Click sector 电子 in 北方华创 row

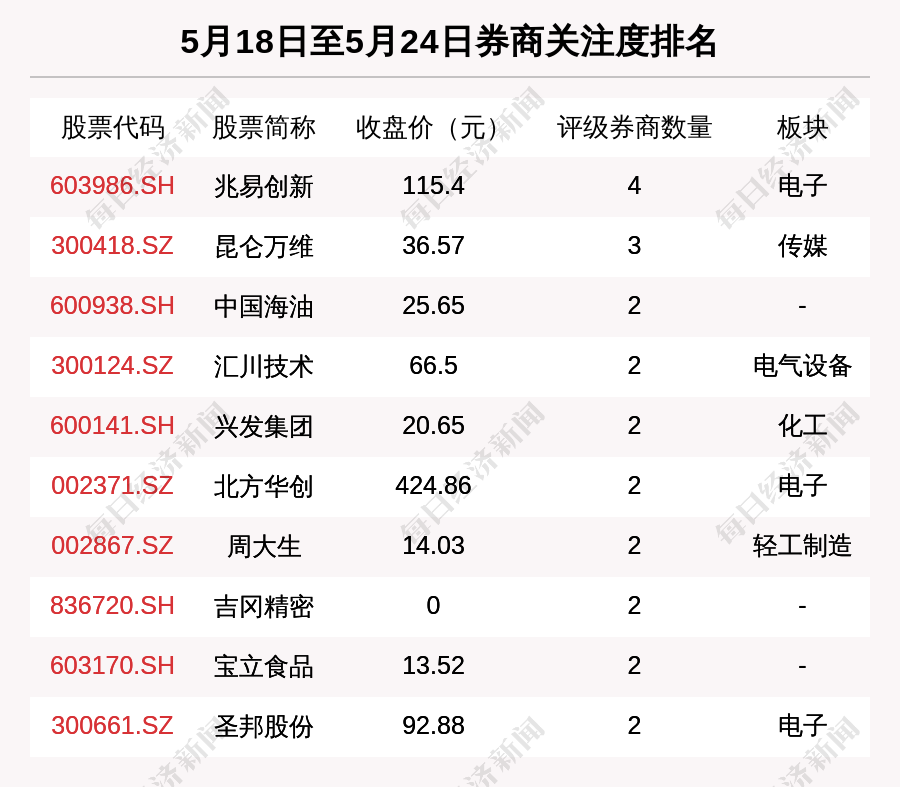pos(802,486)
